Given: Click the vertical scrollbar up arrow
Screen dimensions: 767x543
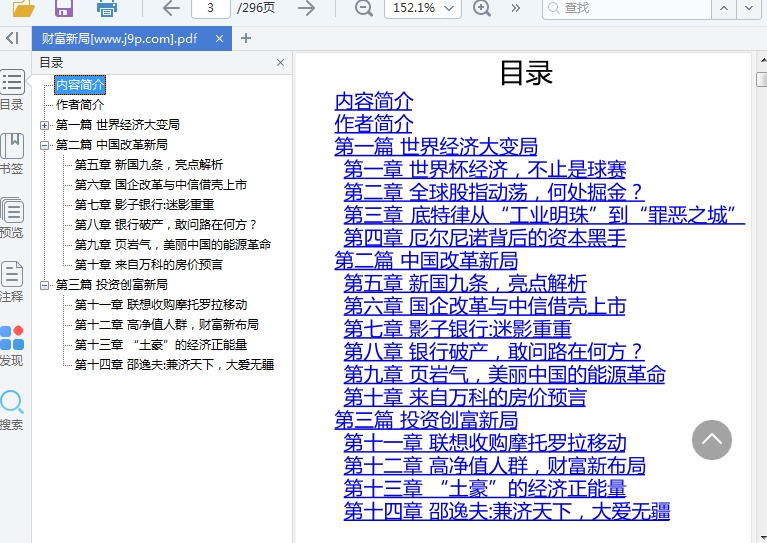Looking at the screenshot, I should (762, 60).
